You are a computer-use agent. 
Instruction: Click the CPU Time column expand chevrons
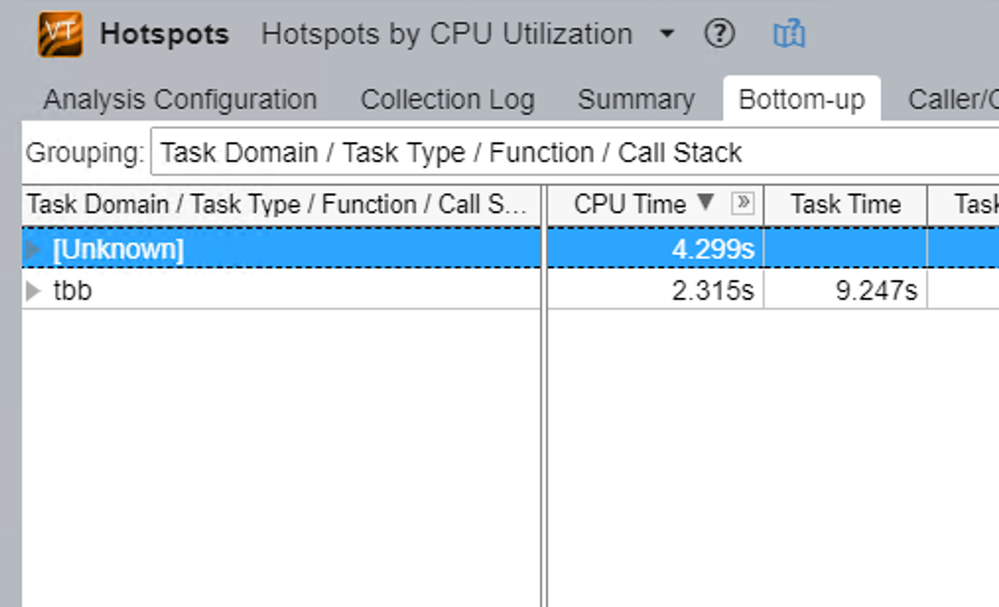click(x=742, y=204)
